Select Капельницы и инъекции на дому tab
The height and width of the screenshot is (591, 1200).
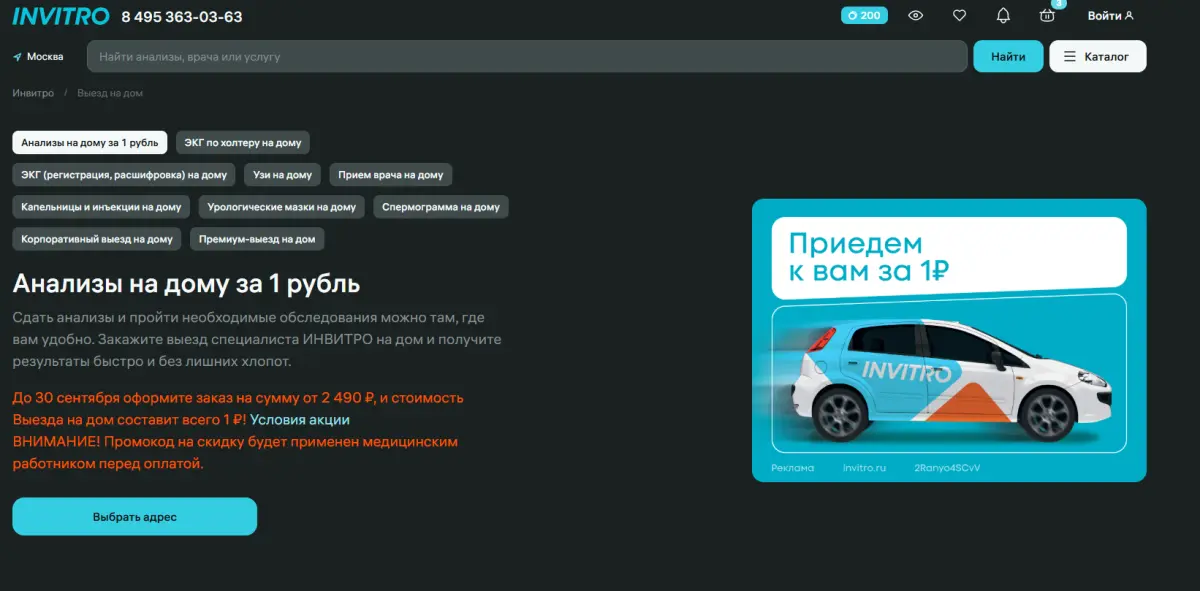coord(101,207)
